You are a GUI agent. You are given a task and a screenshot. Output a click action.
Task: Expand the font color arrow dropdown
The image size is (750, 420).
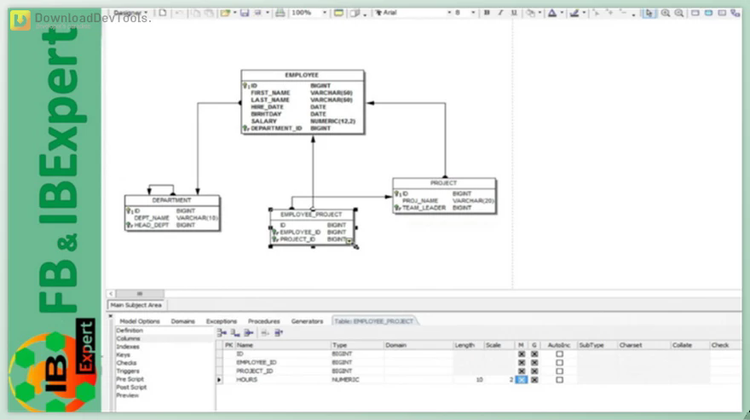point(562,13)
